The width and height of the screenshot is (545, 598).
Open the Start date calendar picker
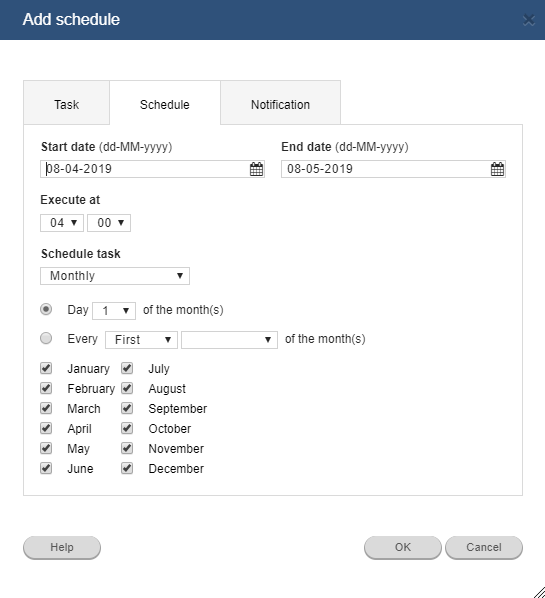coord(256,169)
